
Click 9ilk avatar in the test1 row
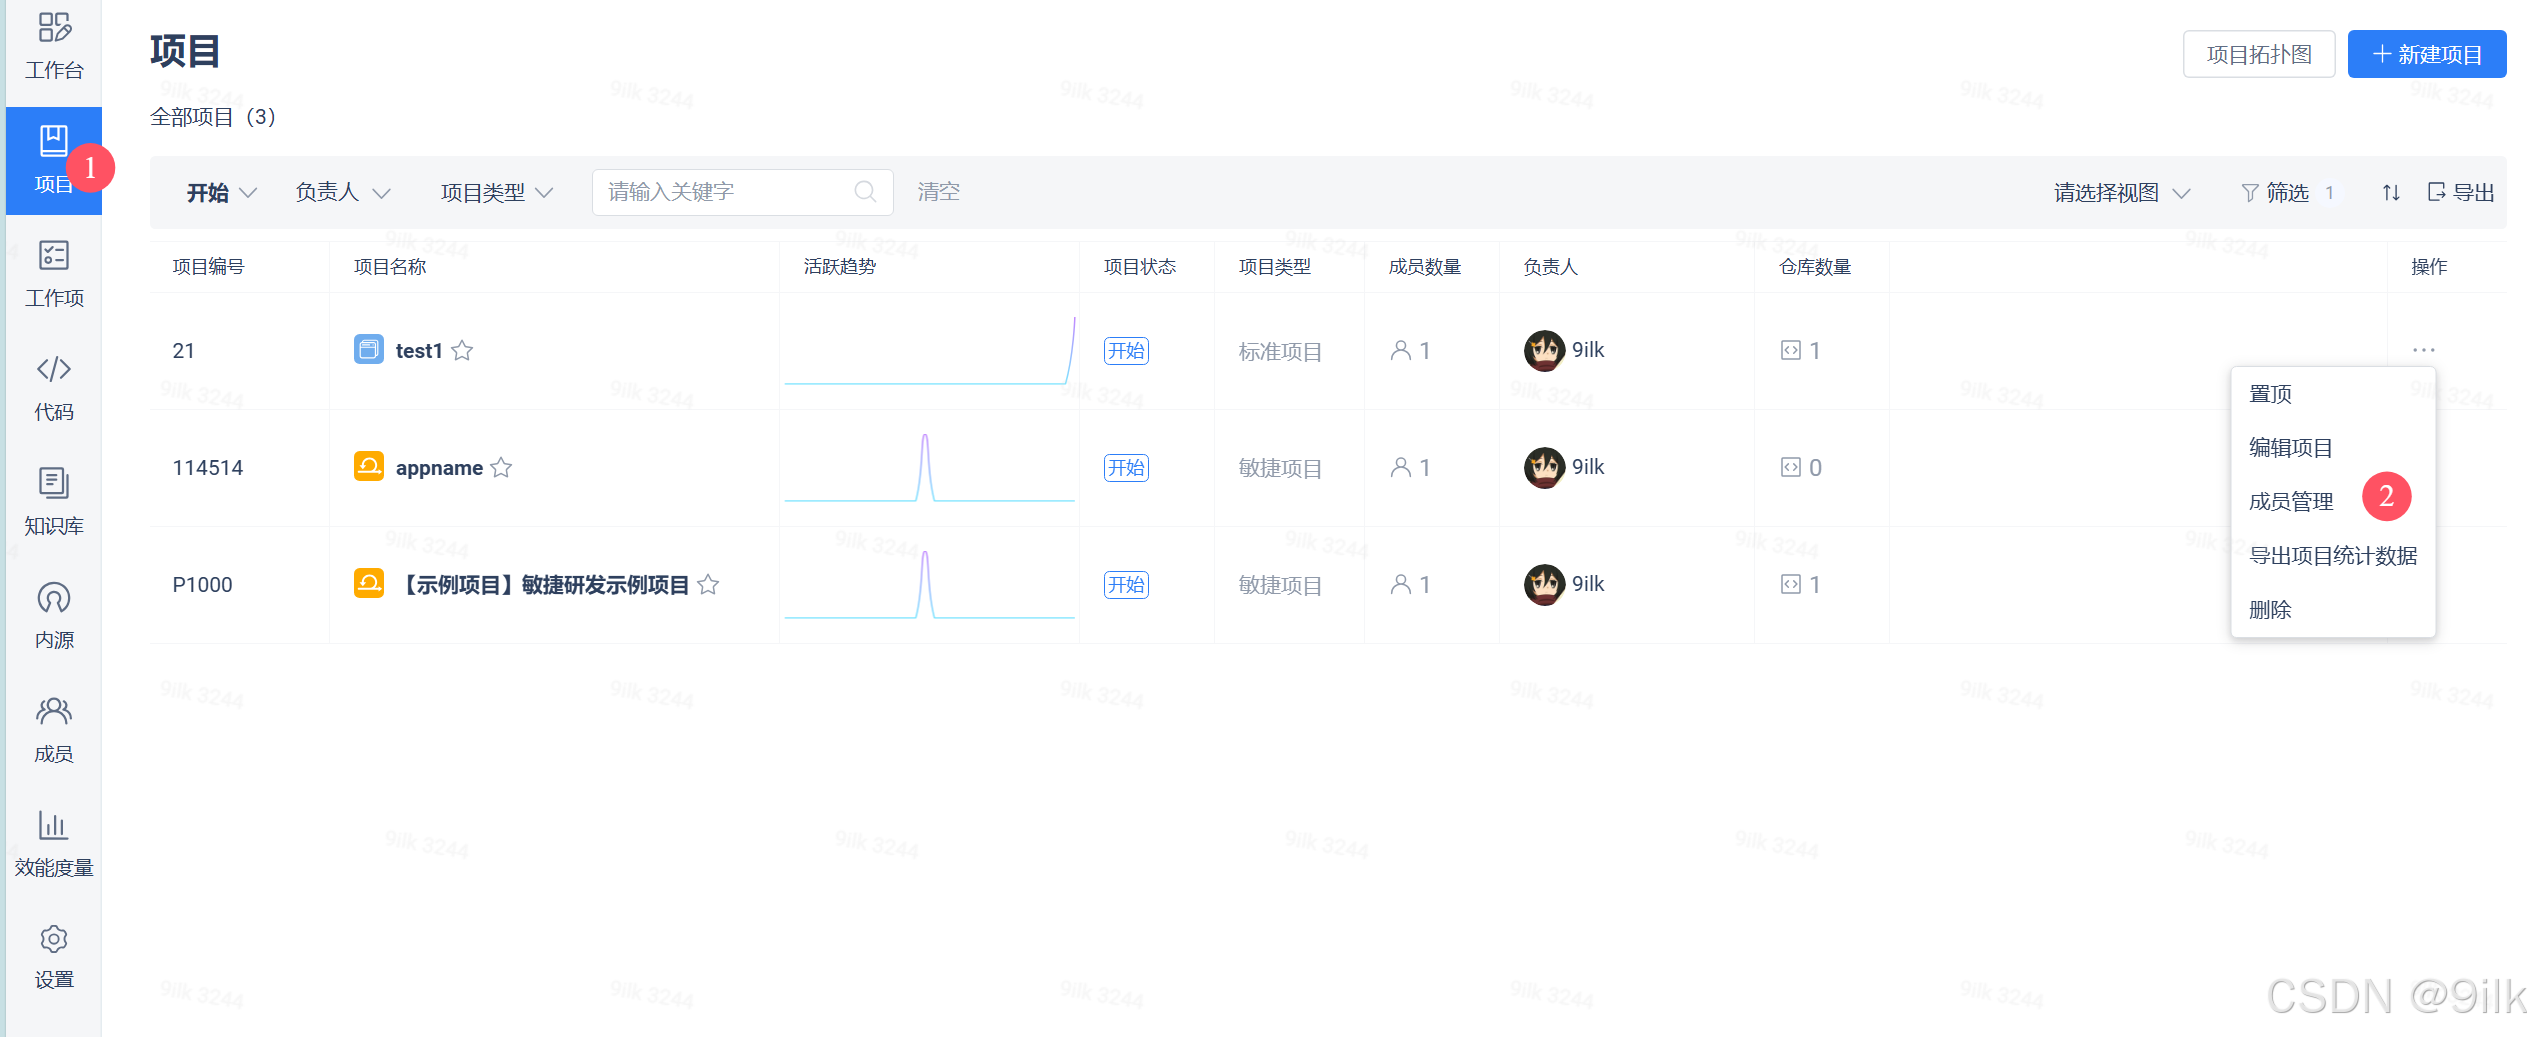tap(1544, 350)
